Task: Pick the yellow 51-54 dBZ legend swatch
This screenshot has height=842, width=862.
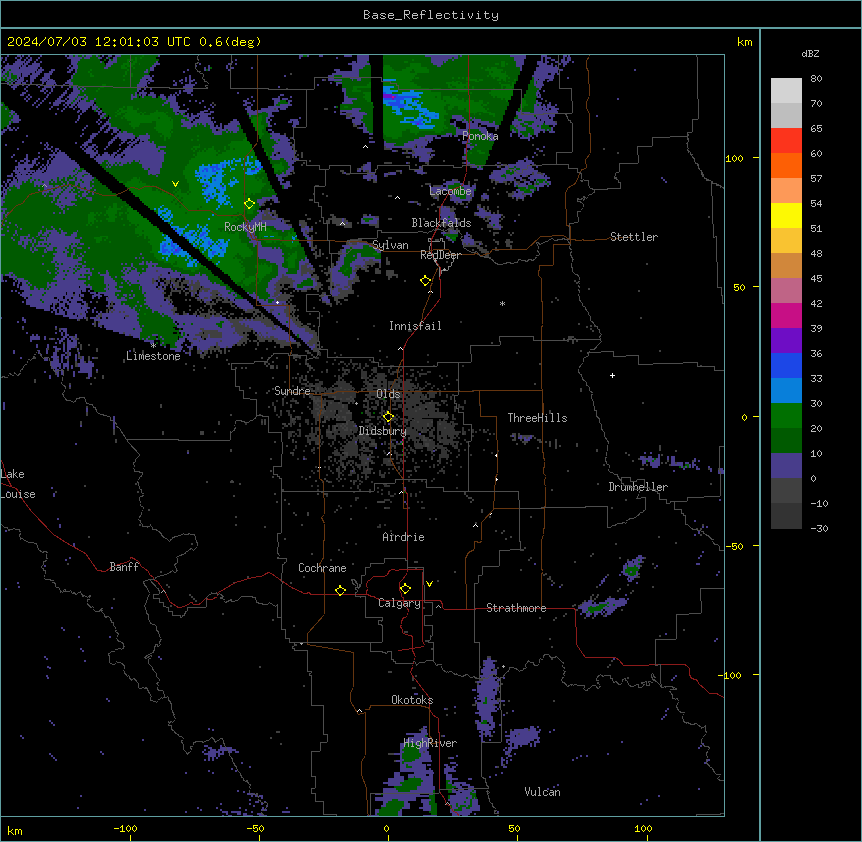Action: (786, 215)
